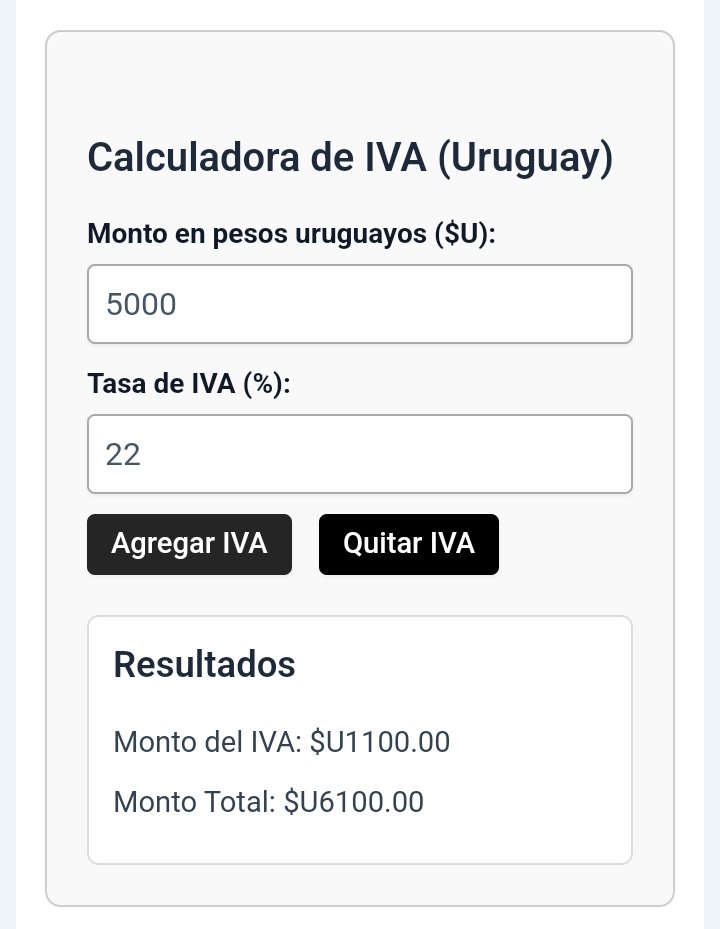Click the (%) symbol in rate label

point(267,383)
